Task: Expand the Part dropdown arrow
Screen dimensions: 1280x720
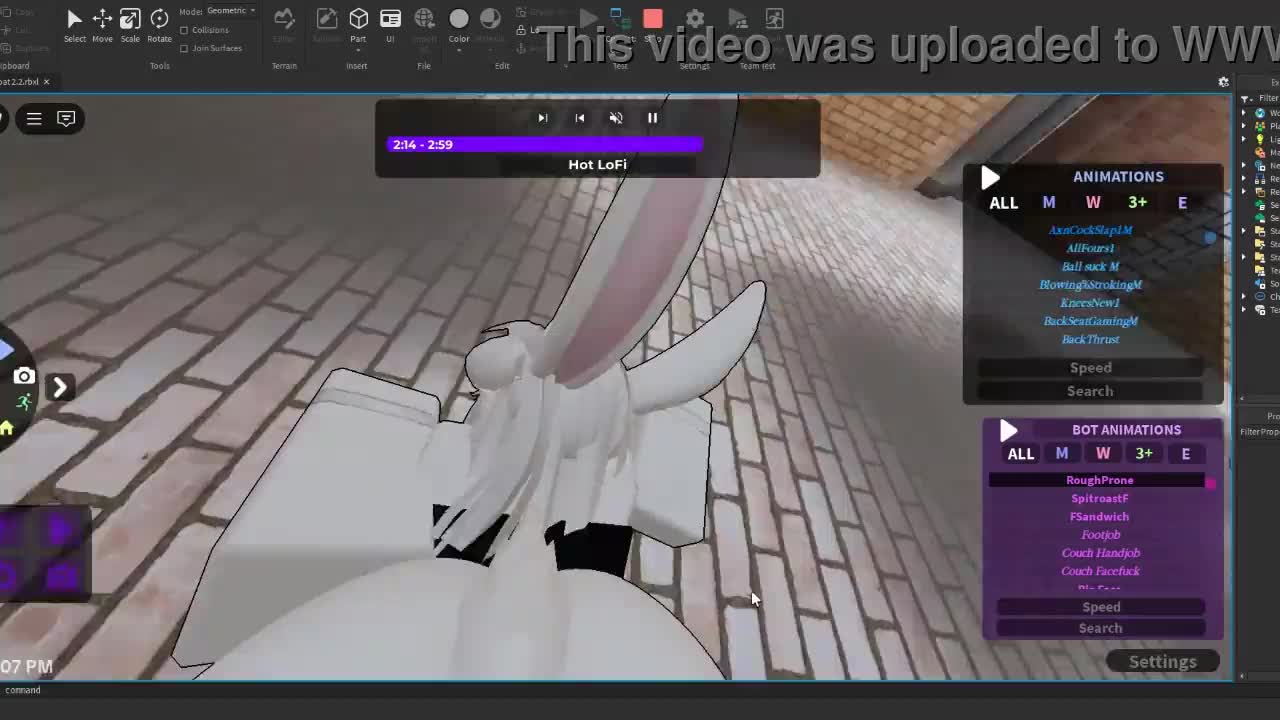Action: tap(358, 49)
